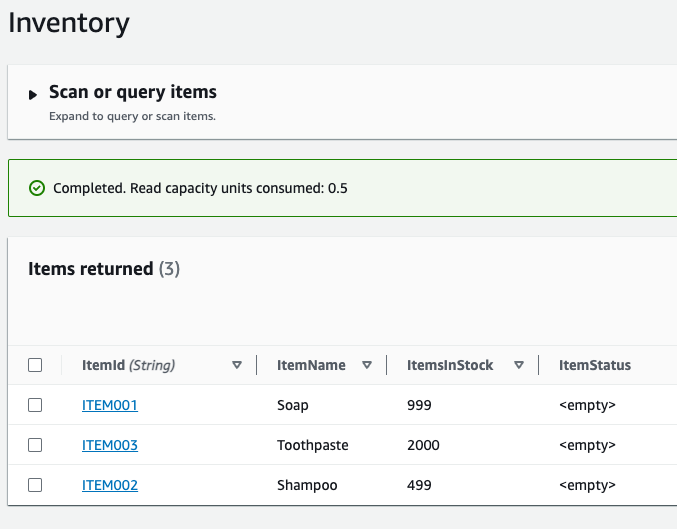Viewport: 677px width, 529px height.
Task: Click the ItemName column sort arrow
Action: point(367,365)
